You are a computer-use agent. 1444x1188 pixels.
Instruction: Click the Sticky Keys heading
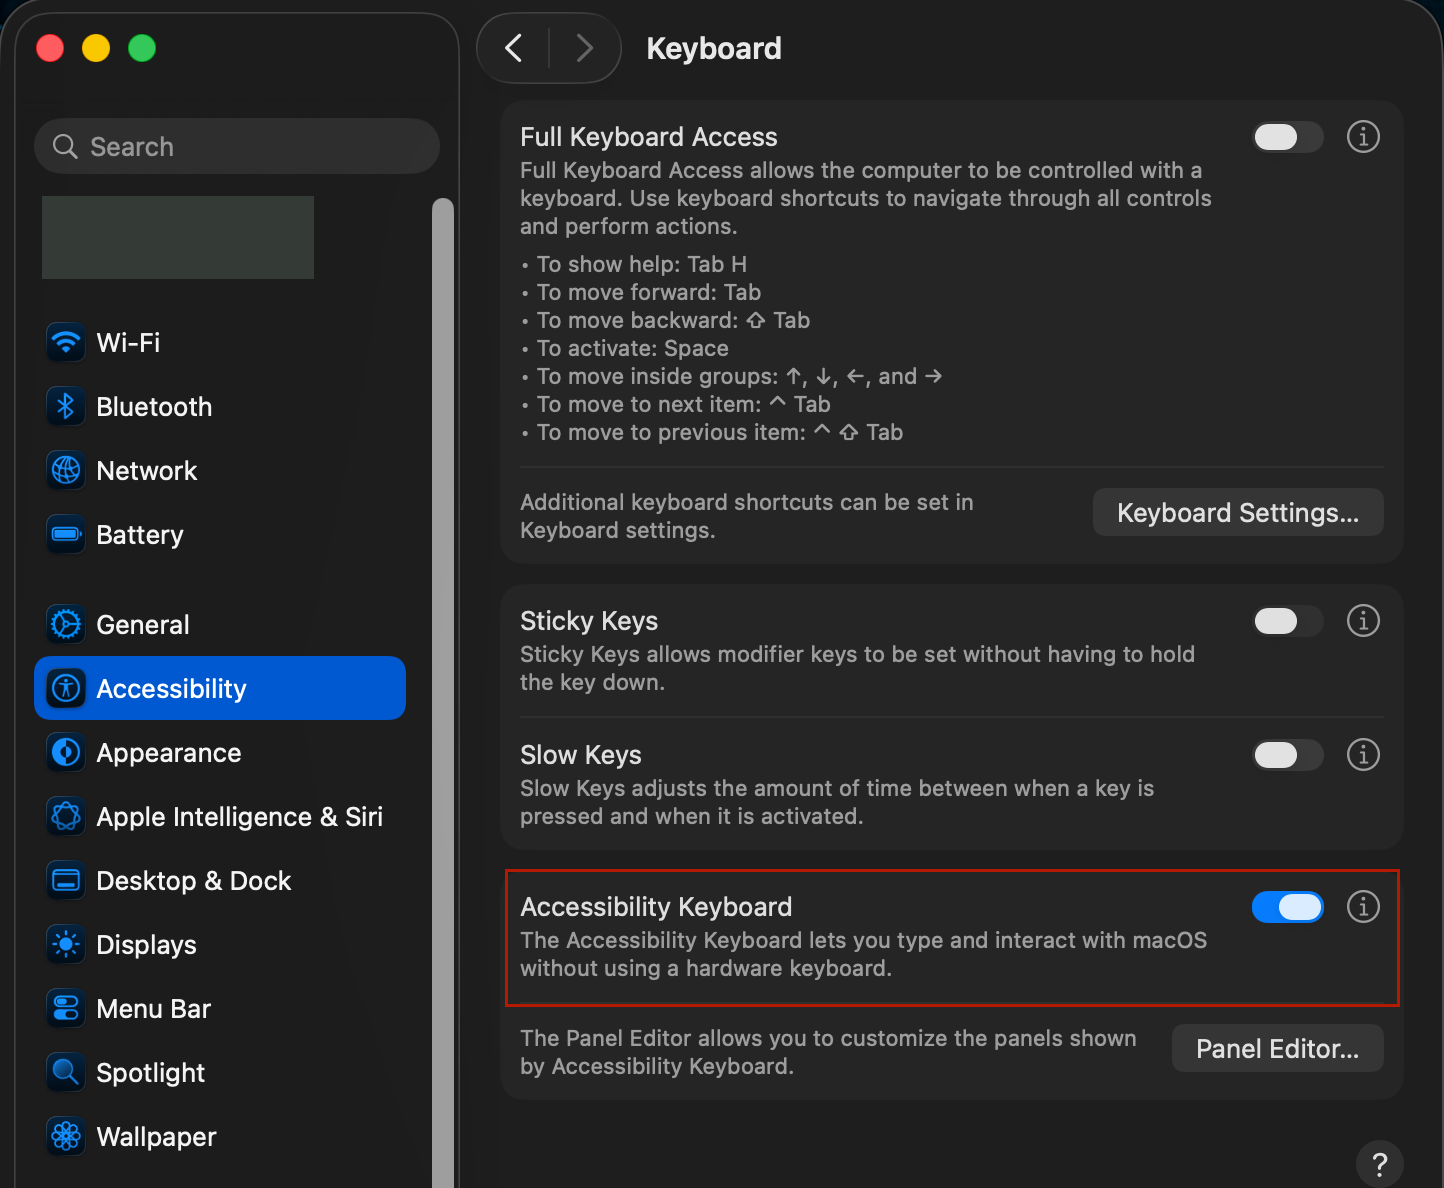589,621
